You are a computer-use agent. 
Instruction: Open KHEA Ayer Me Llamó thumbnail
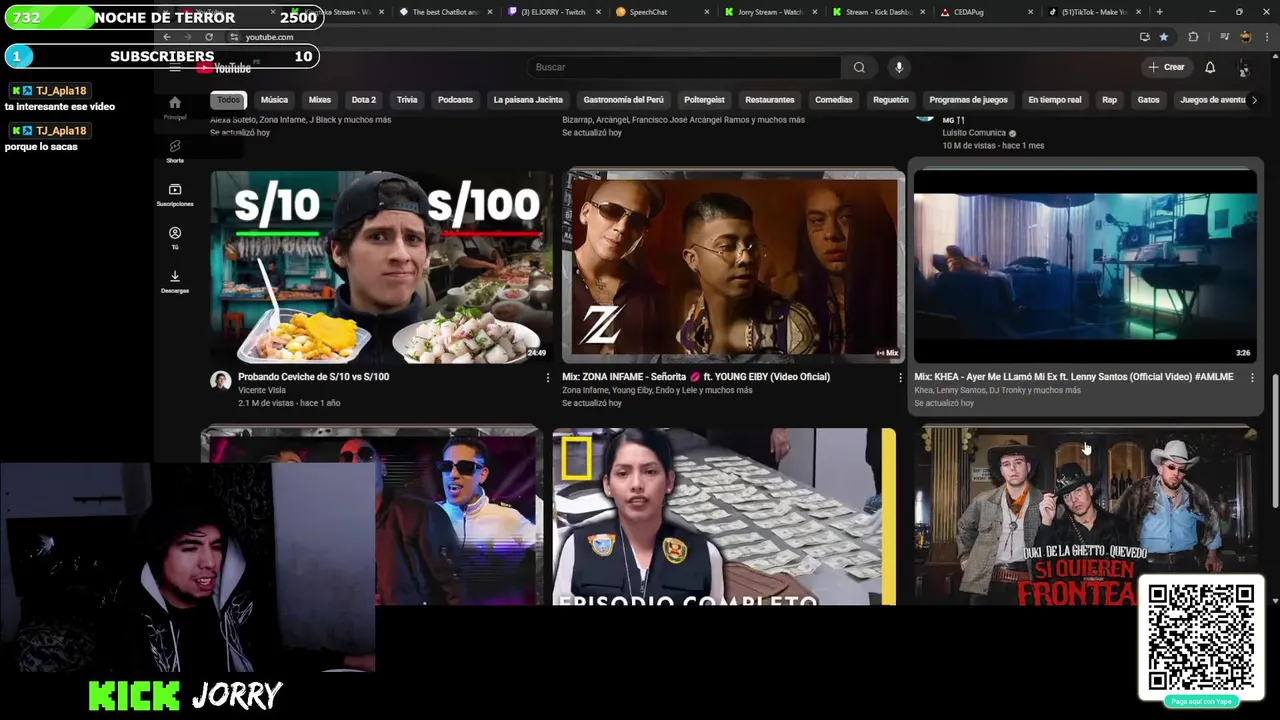[1085, 266]
